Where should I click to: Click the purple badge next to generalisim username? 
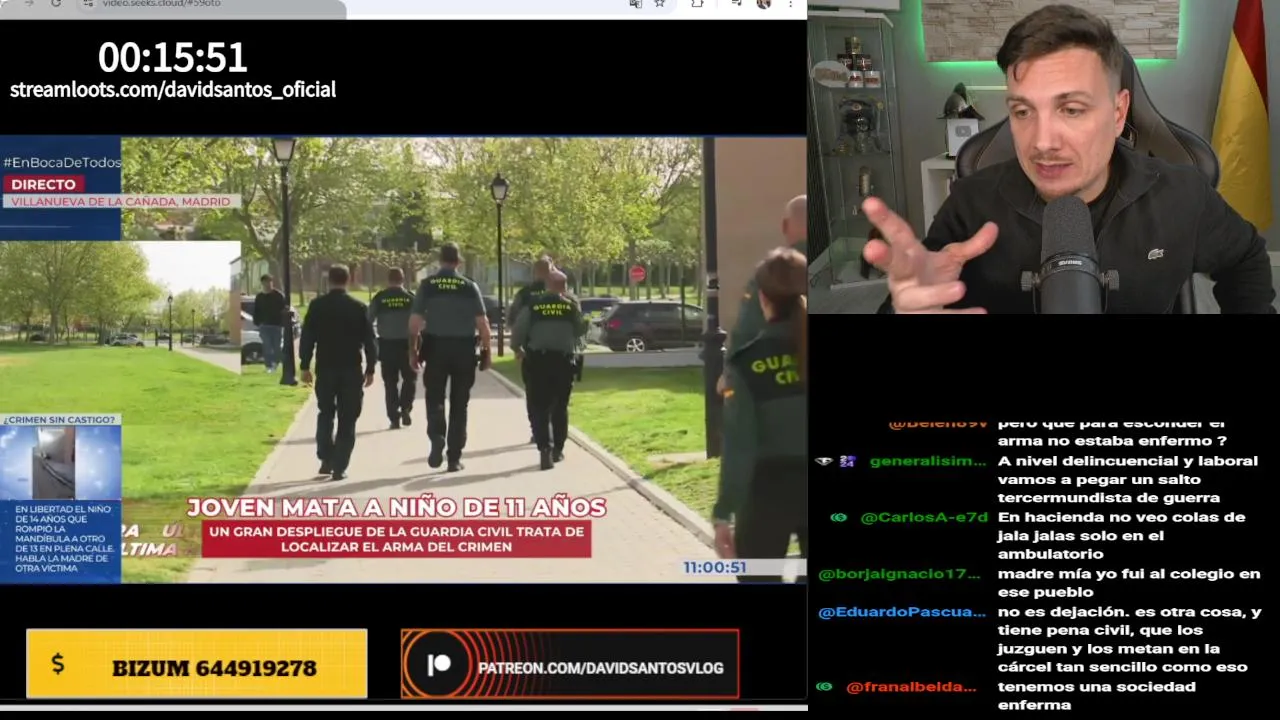click(x=847, y=461)
